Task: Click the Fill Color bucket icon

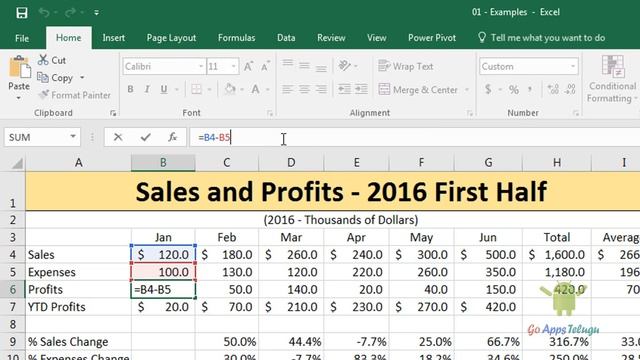Action: 230,89
